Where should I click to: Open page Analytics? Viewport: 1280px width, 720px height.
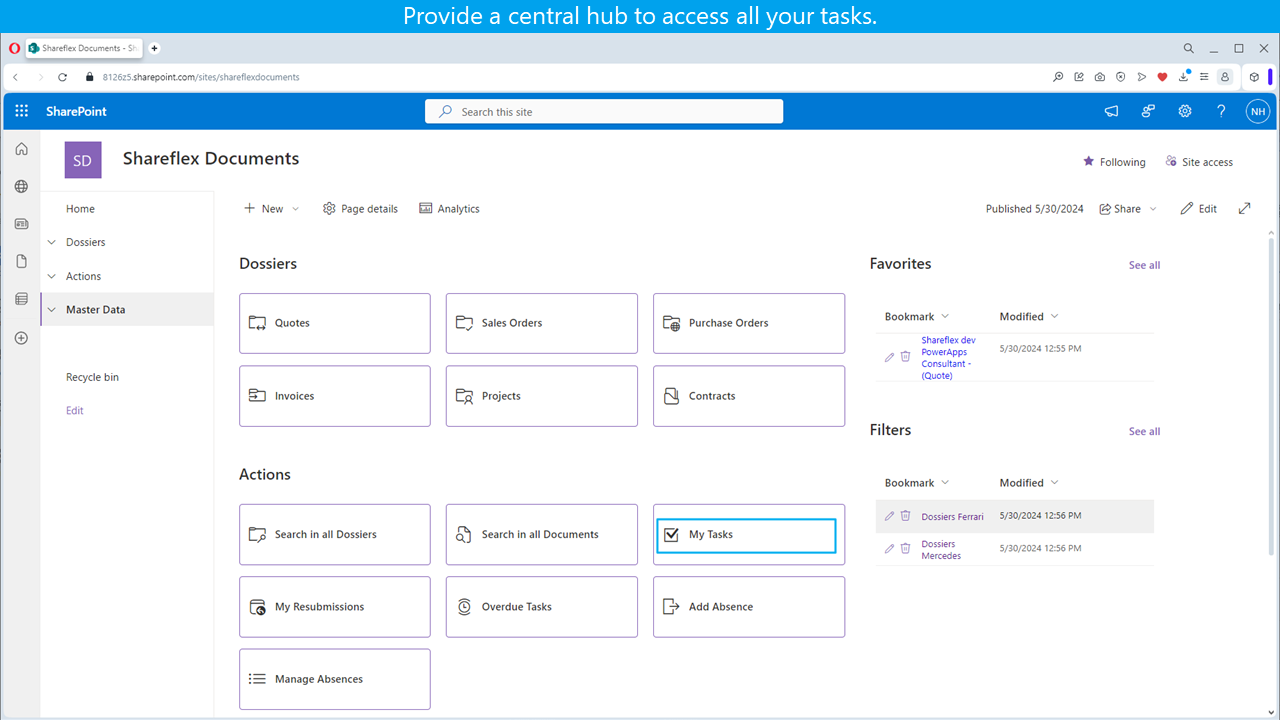pyautogui.click(x=449, y=209)
